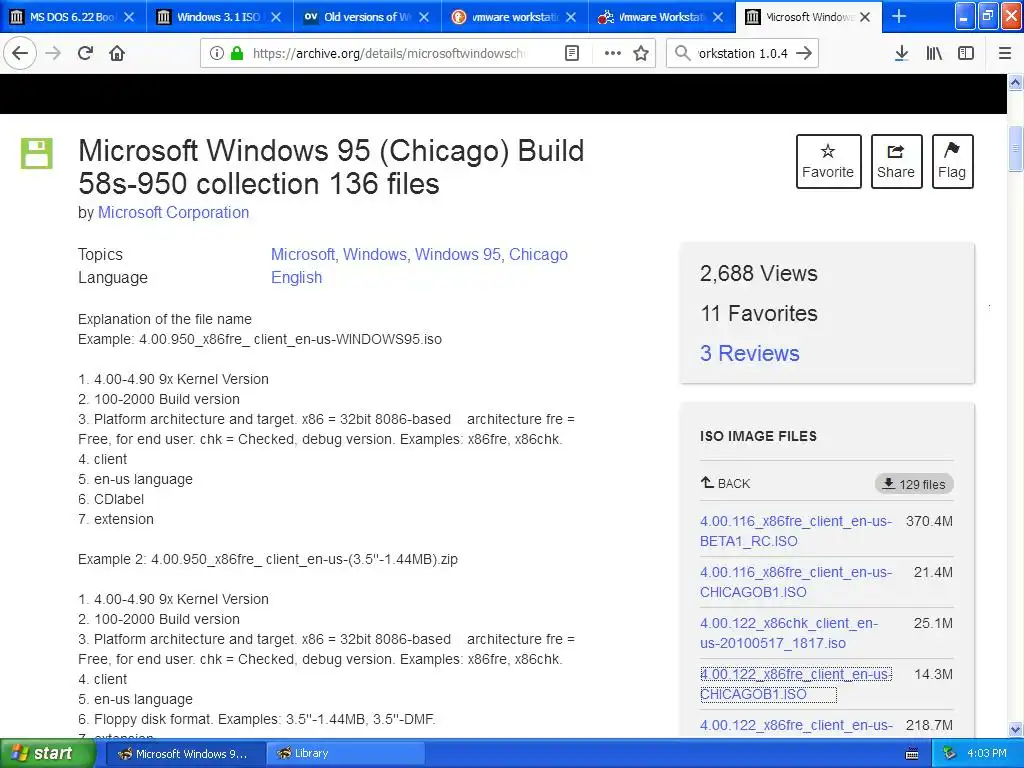Open Microsoft Corporation author link

point(173,212)
